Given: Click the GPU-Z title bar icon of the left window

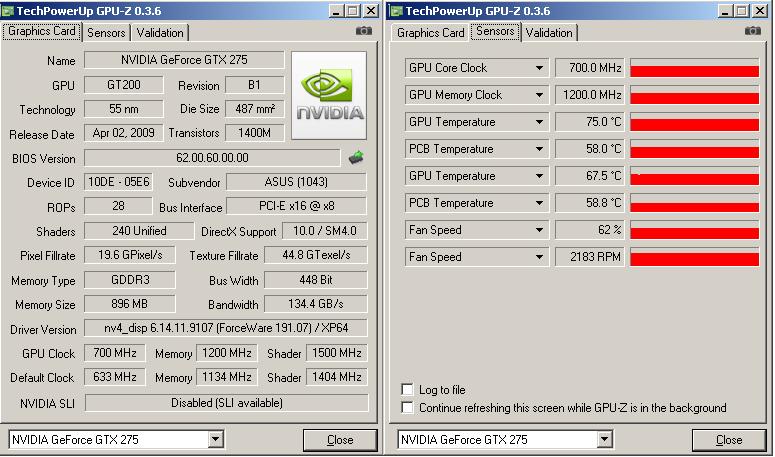Looking at the screenshot, I should point(7,11).
